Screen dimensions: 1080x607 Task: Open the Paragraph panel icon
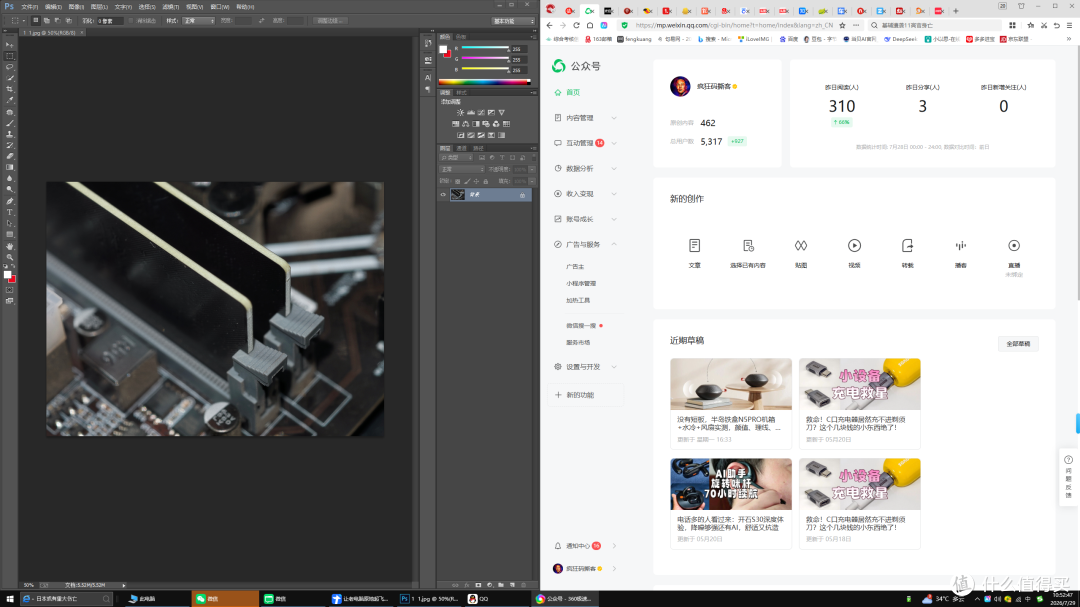coord(428,89)
